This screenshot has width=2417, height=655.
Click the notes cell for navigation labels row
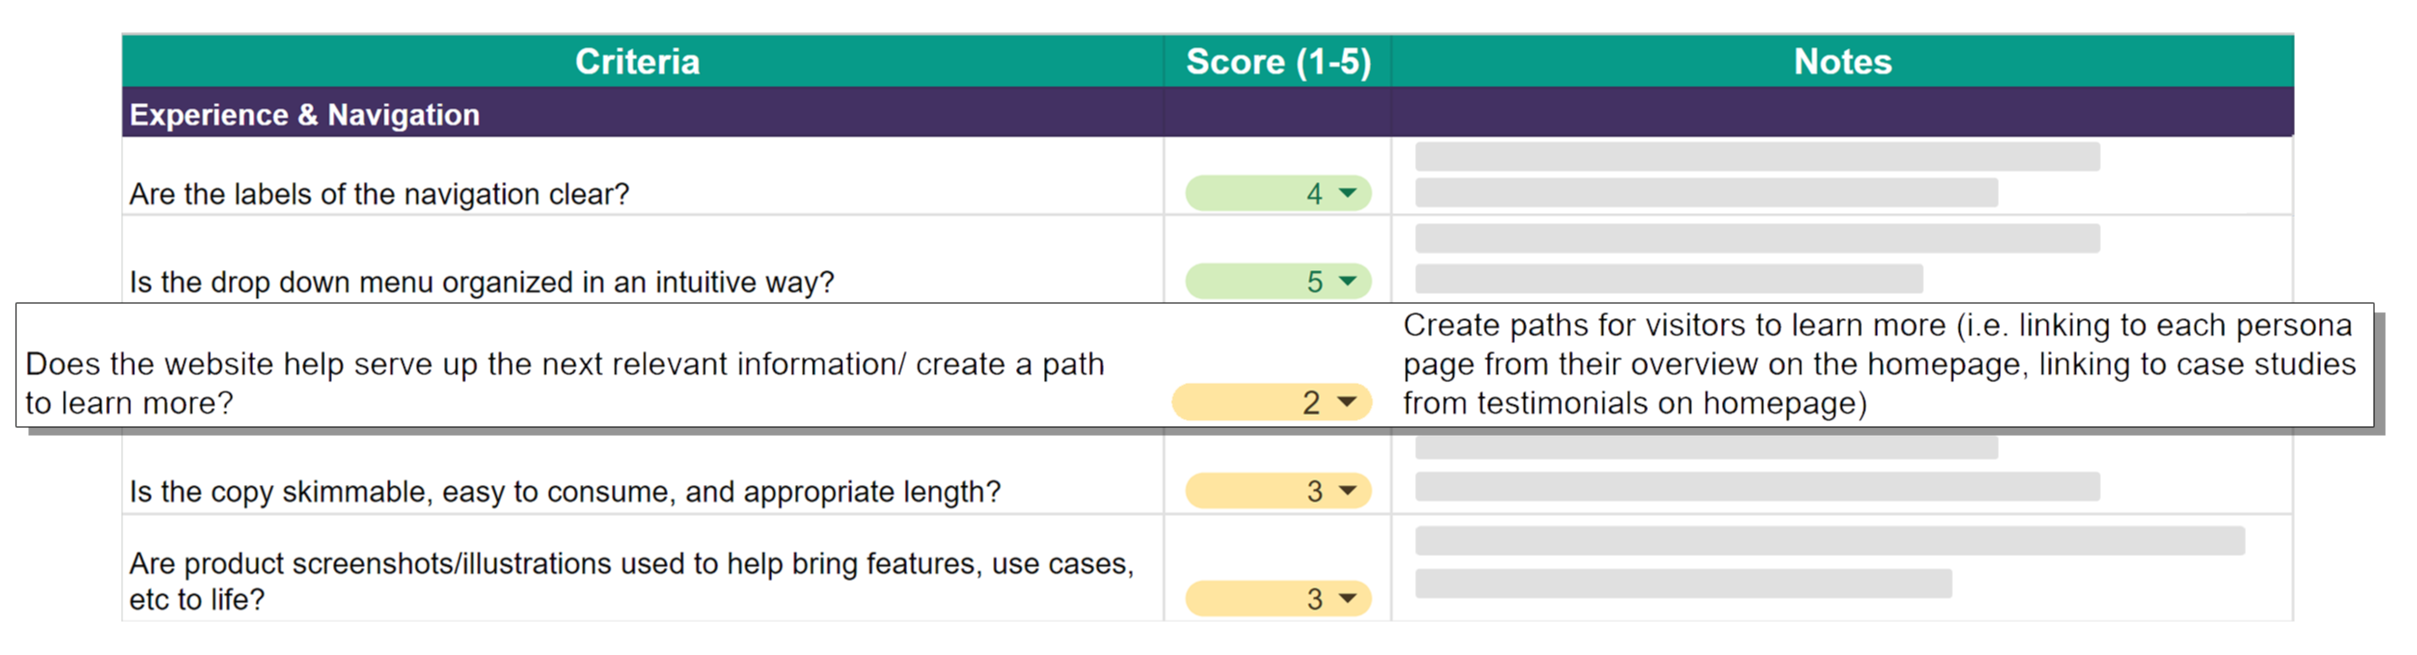(1841, 175)
